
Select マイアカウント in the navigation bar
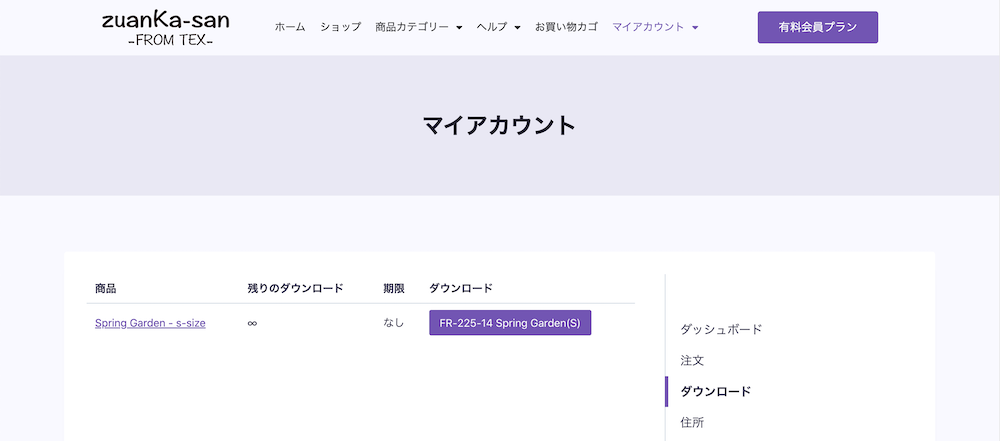point(648,27)
